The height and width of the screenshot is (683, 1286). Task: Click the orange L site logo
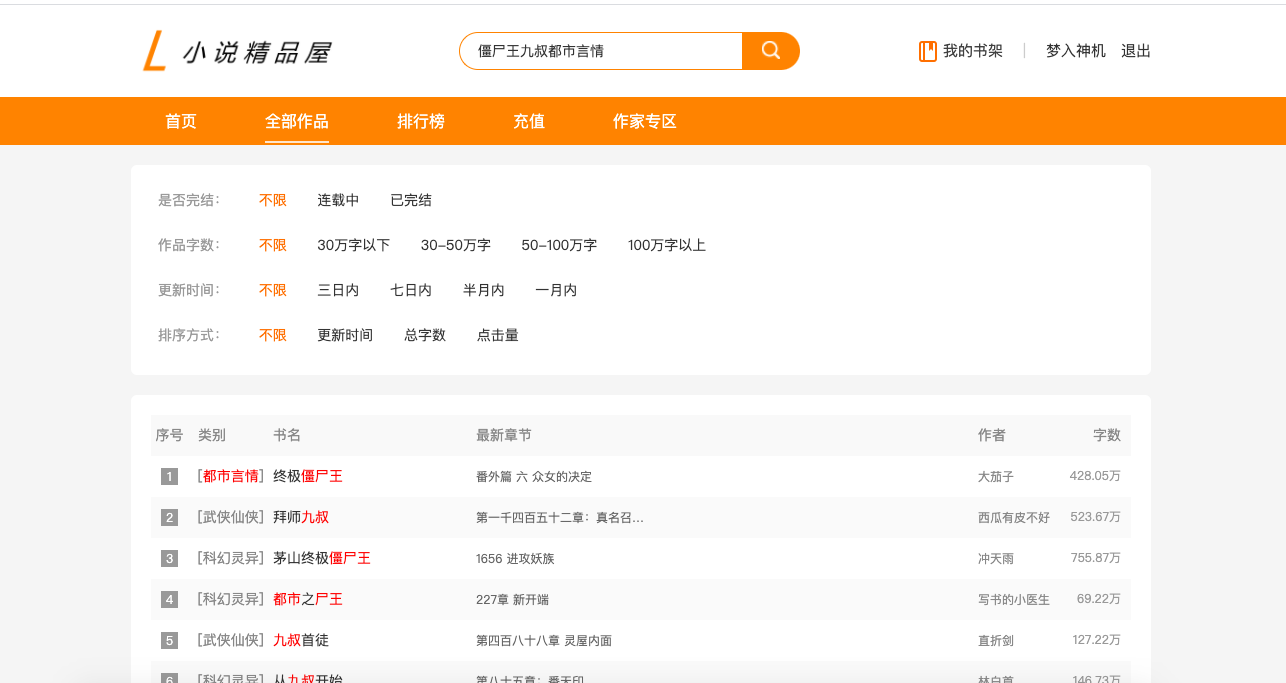tap(156, 49)
